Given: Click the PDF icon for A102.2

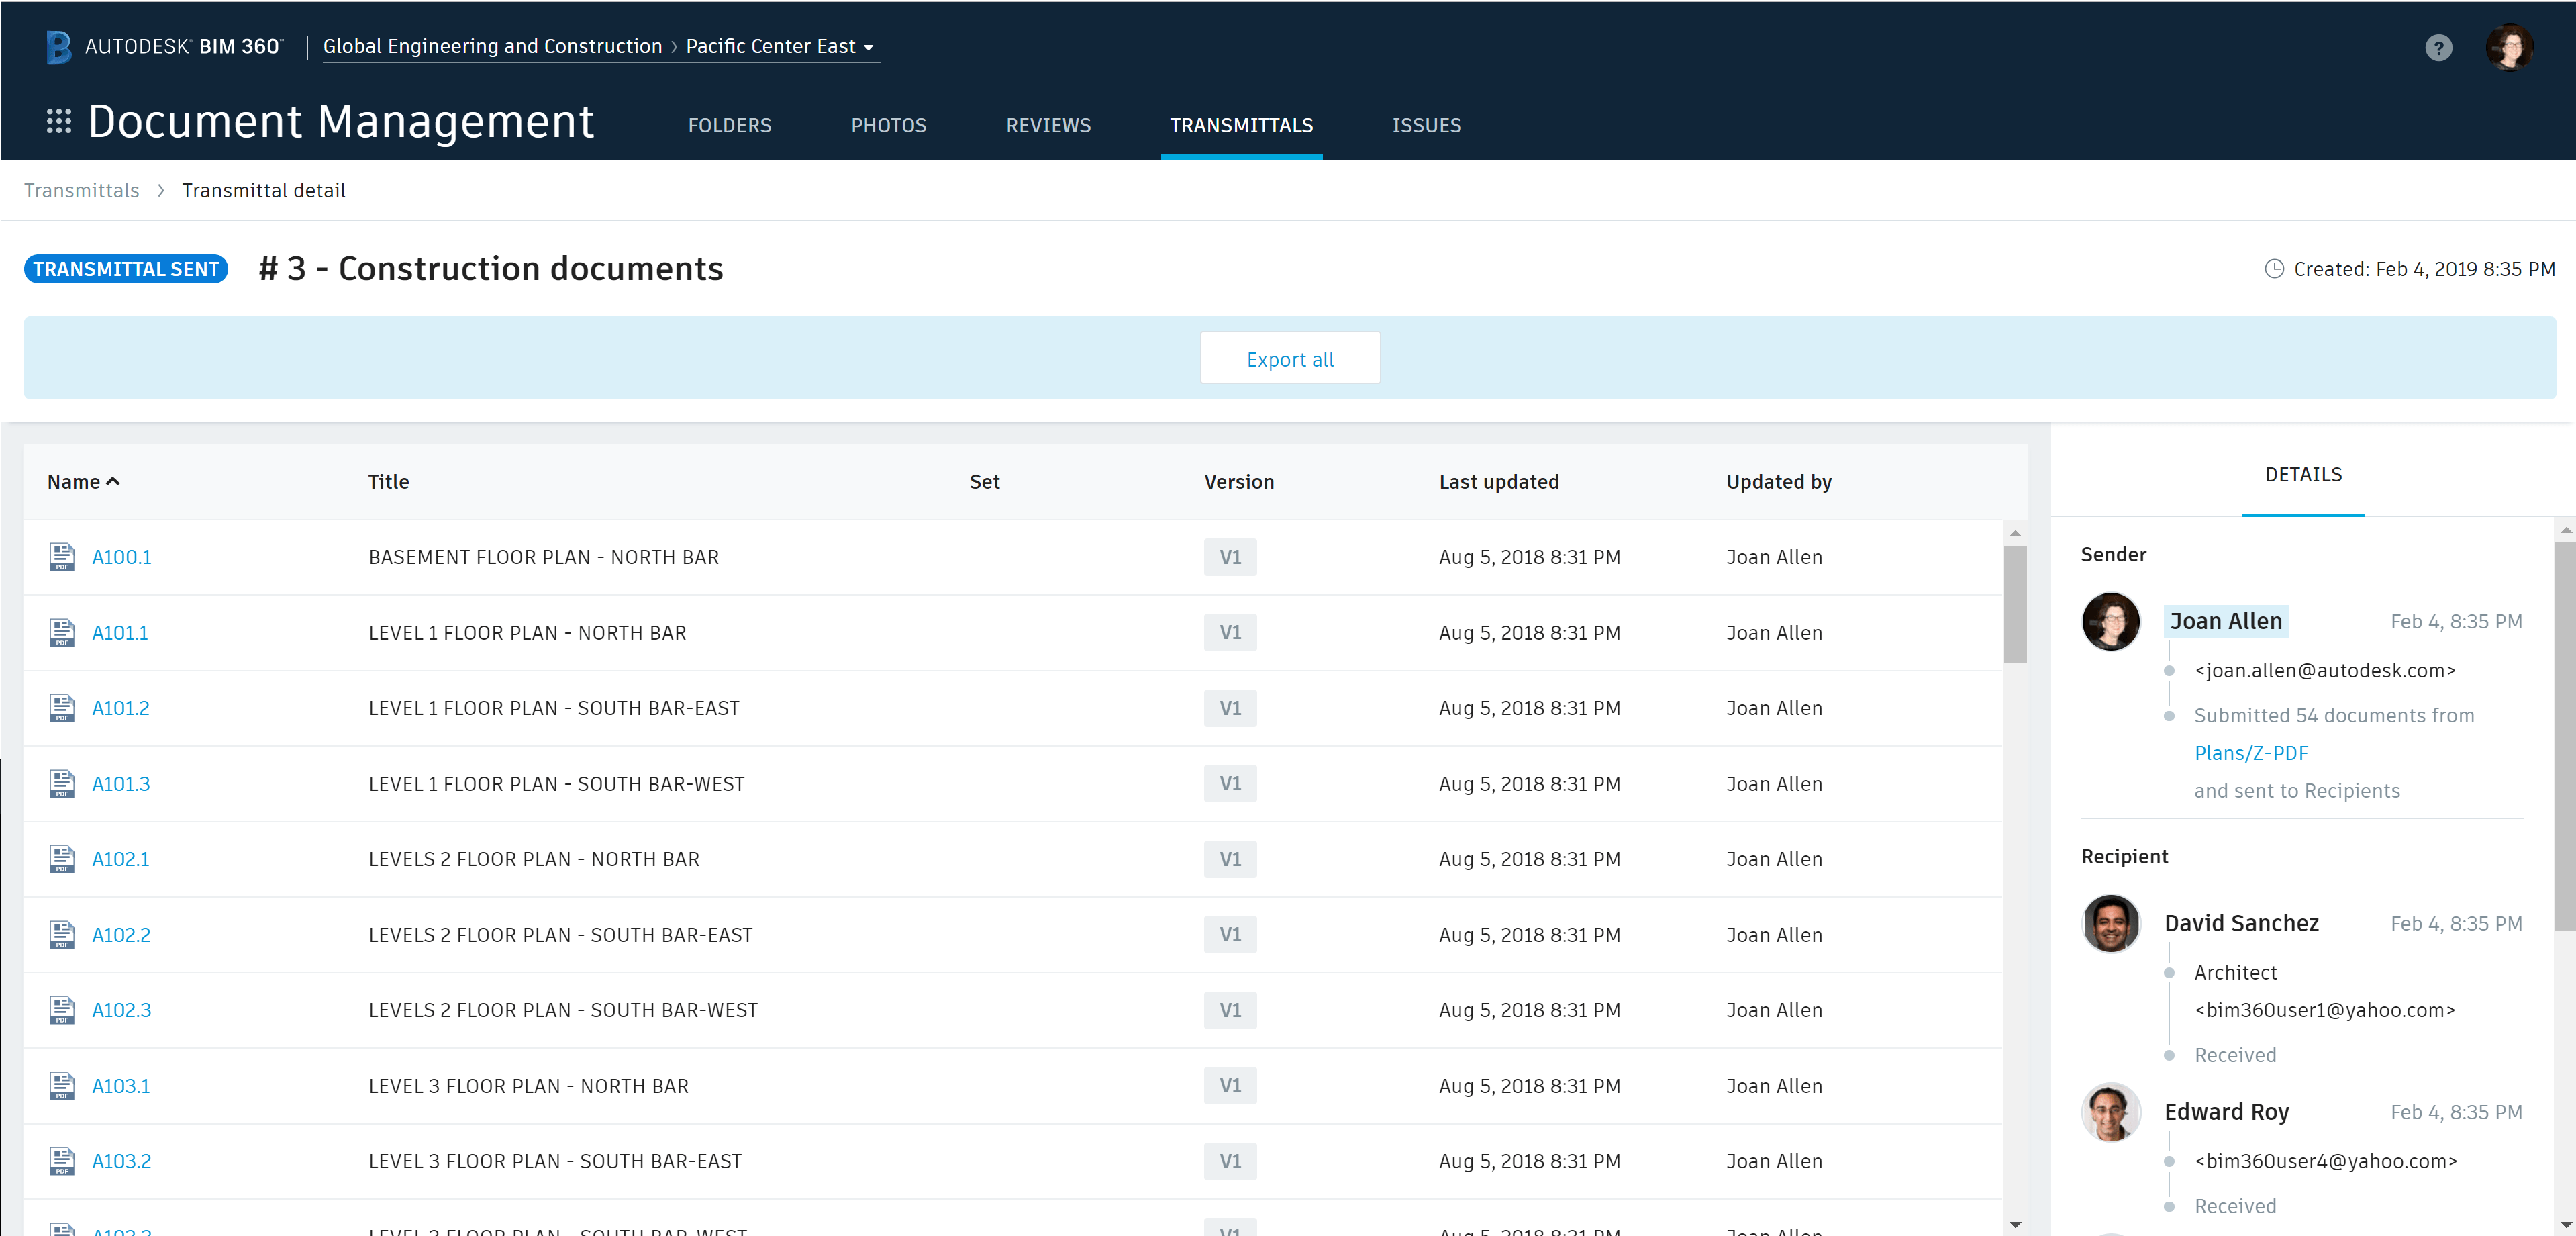Looking at the screenshot, I should pyautogui.click(x=62, y=934).
